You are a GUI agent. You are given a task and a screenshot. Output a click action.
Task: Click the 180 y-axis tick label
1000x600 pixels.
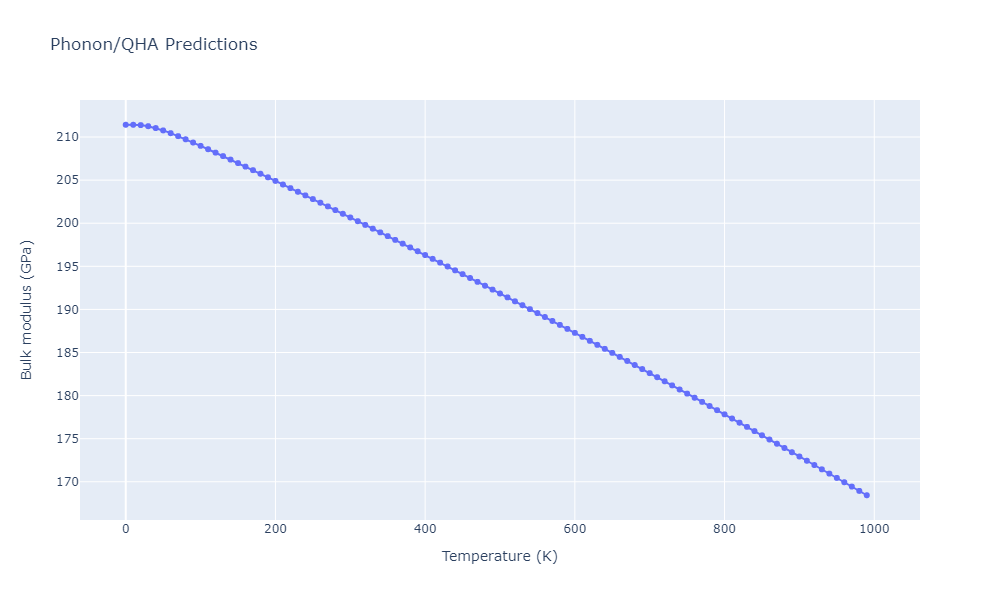click(x=65, y=396)
